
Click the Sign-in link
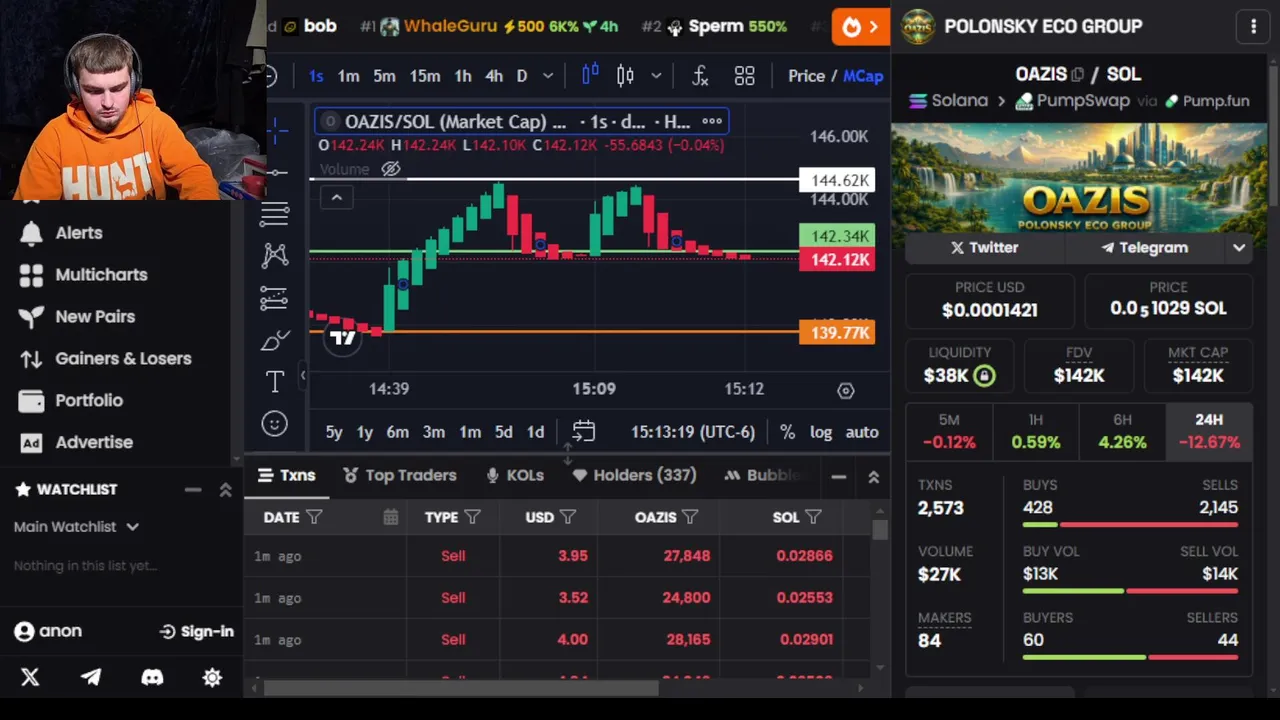(x=196, y=632)
